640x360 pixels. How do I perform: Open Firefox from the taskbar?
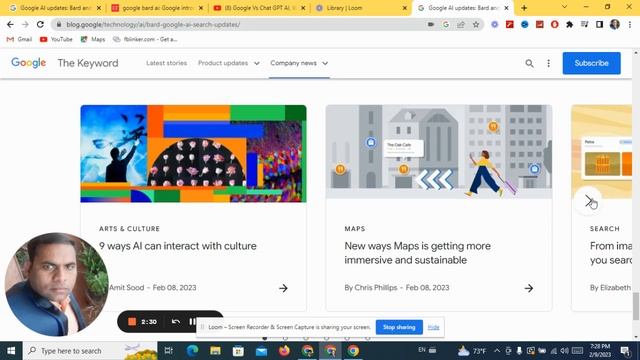pyautogui.click(x=284, y=351)
